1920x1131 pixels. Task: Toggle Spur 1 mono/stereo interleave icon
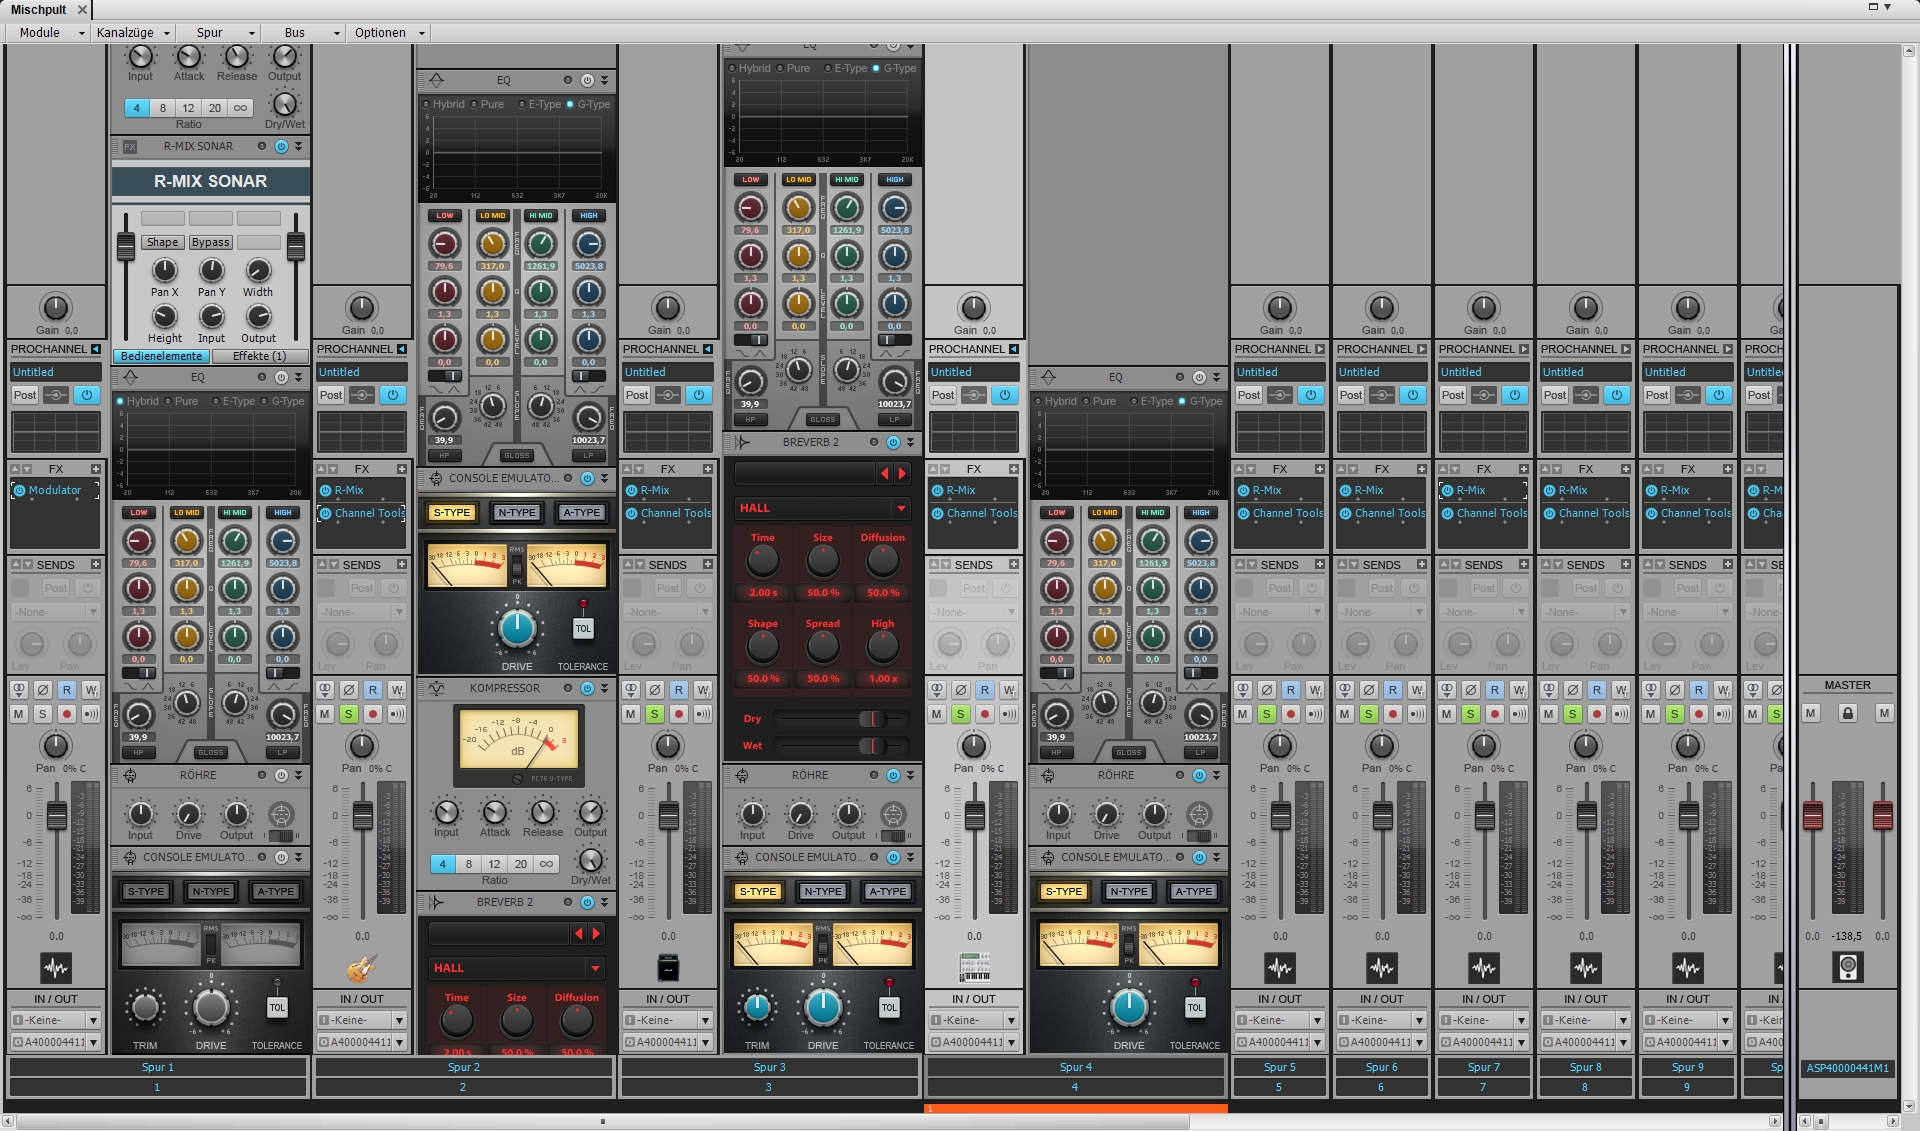pyautogui.click(x=19, y=690)
